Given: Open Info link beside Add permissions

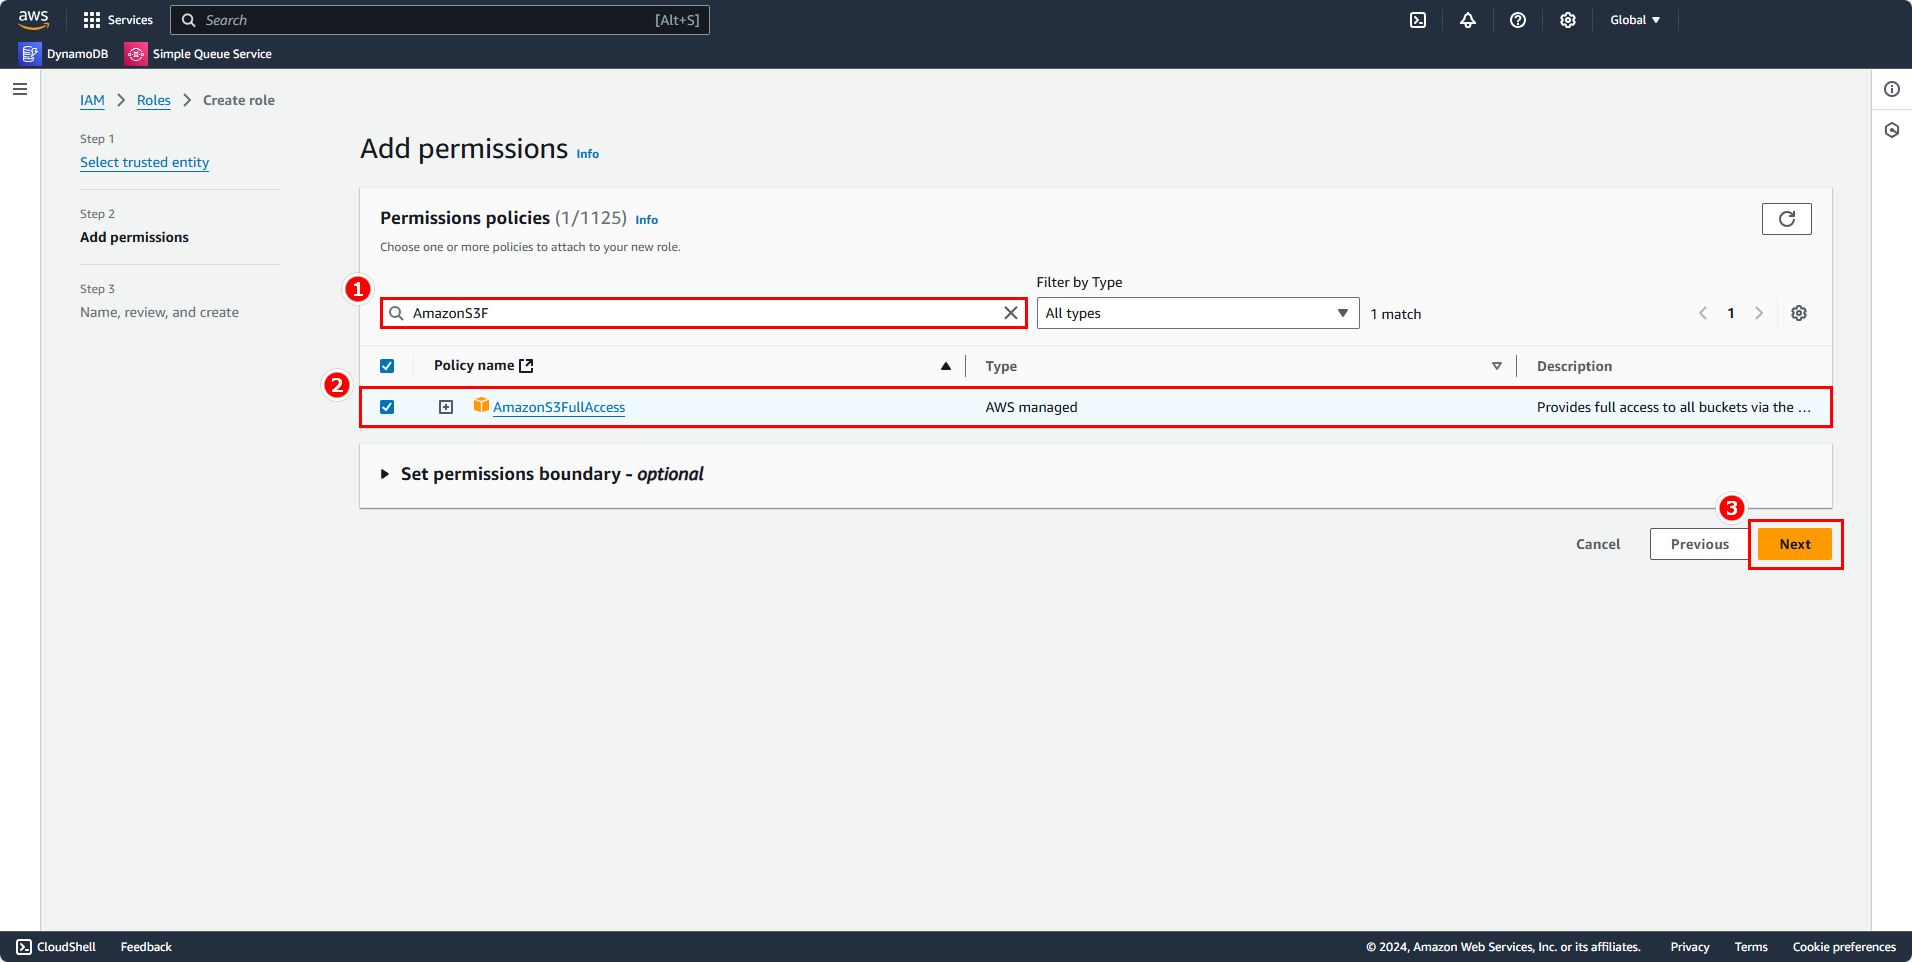Looking at the screenshot, I should [x=588, y=154].
